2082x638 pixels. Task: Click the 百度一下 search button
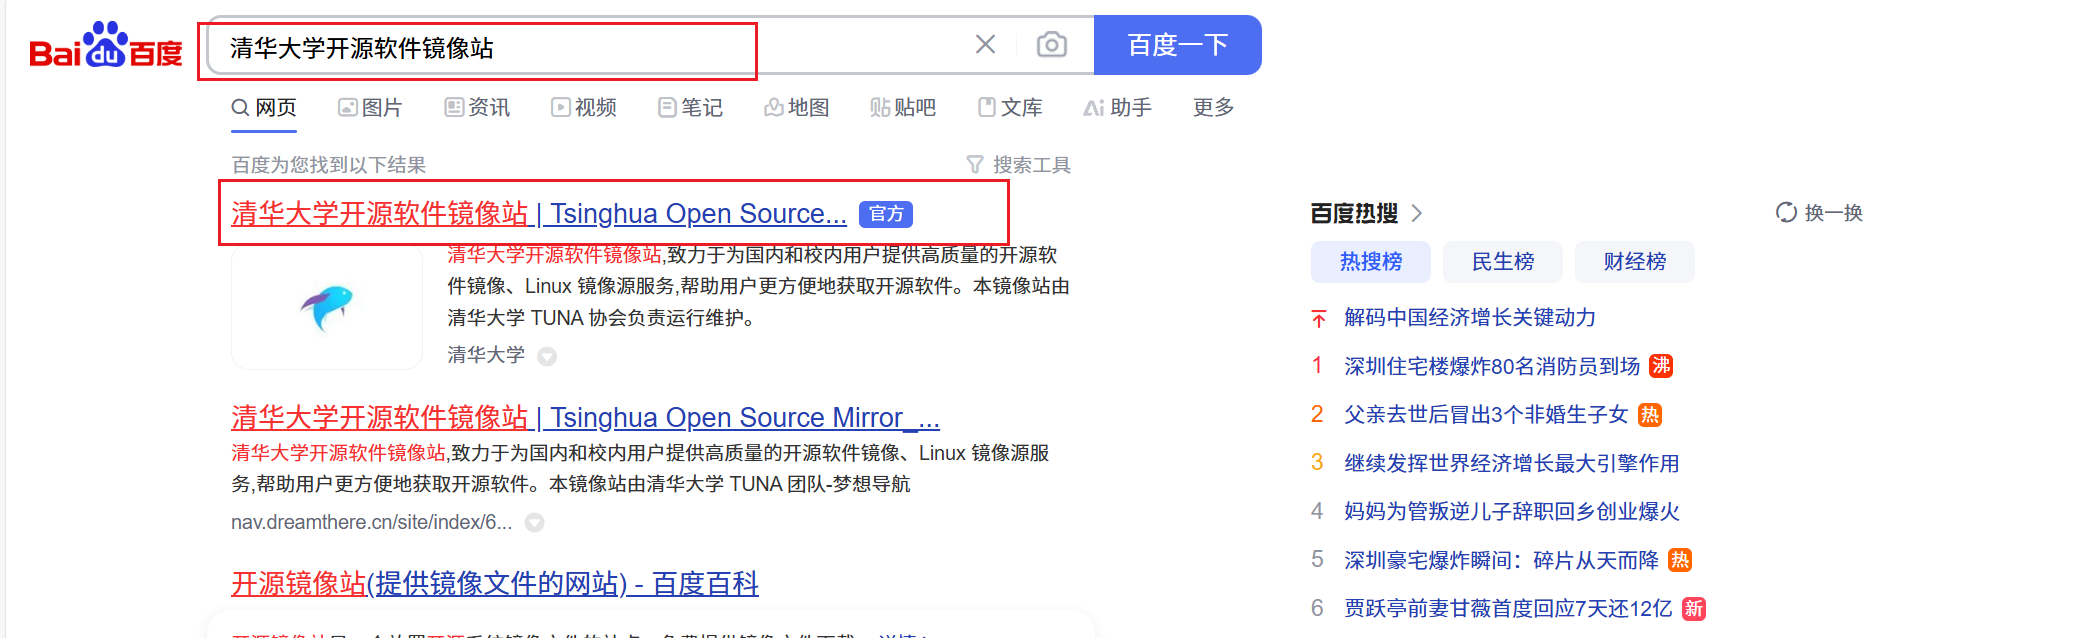pos(1177,45)
